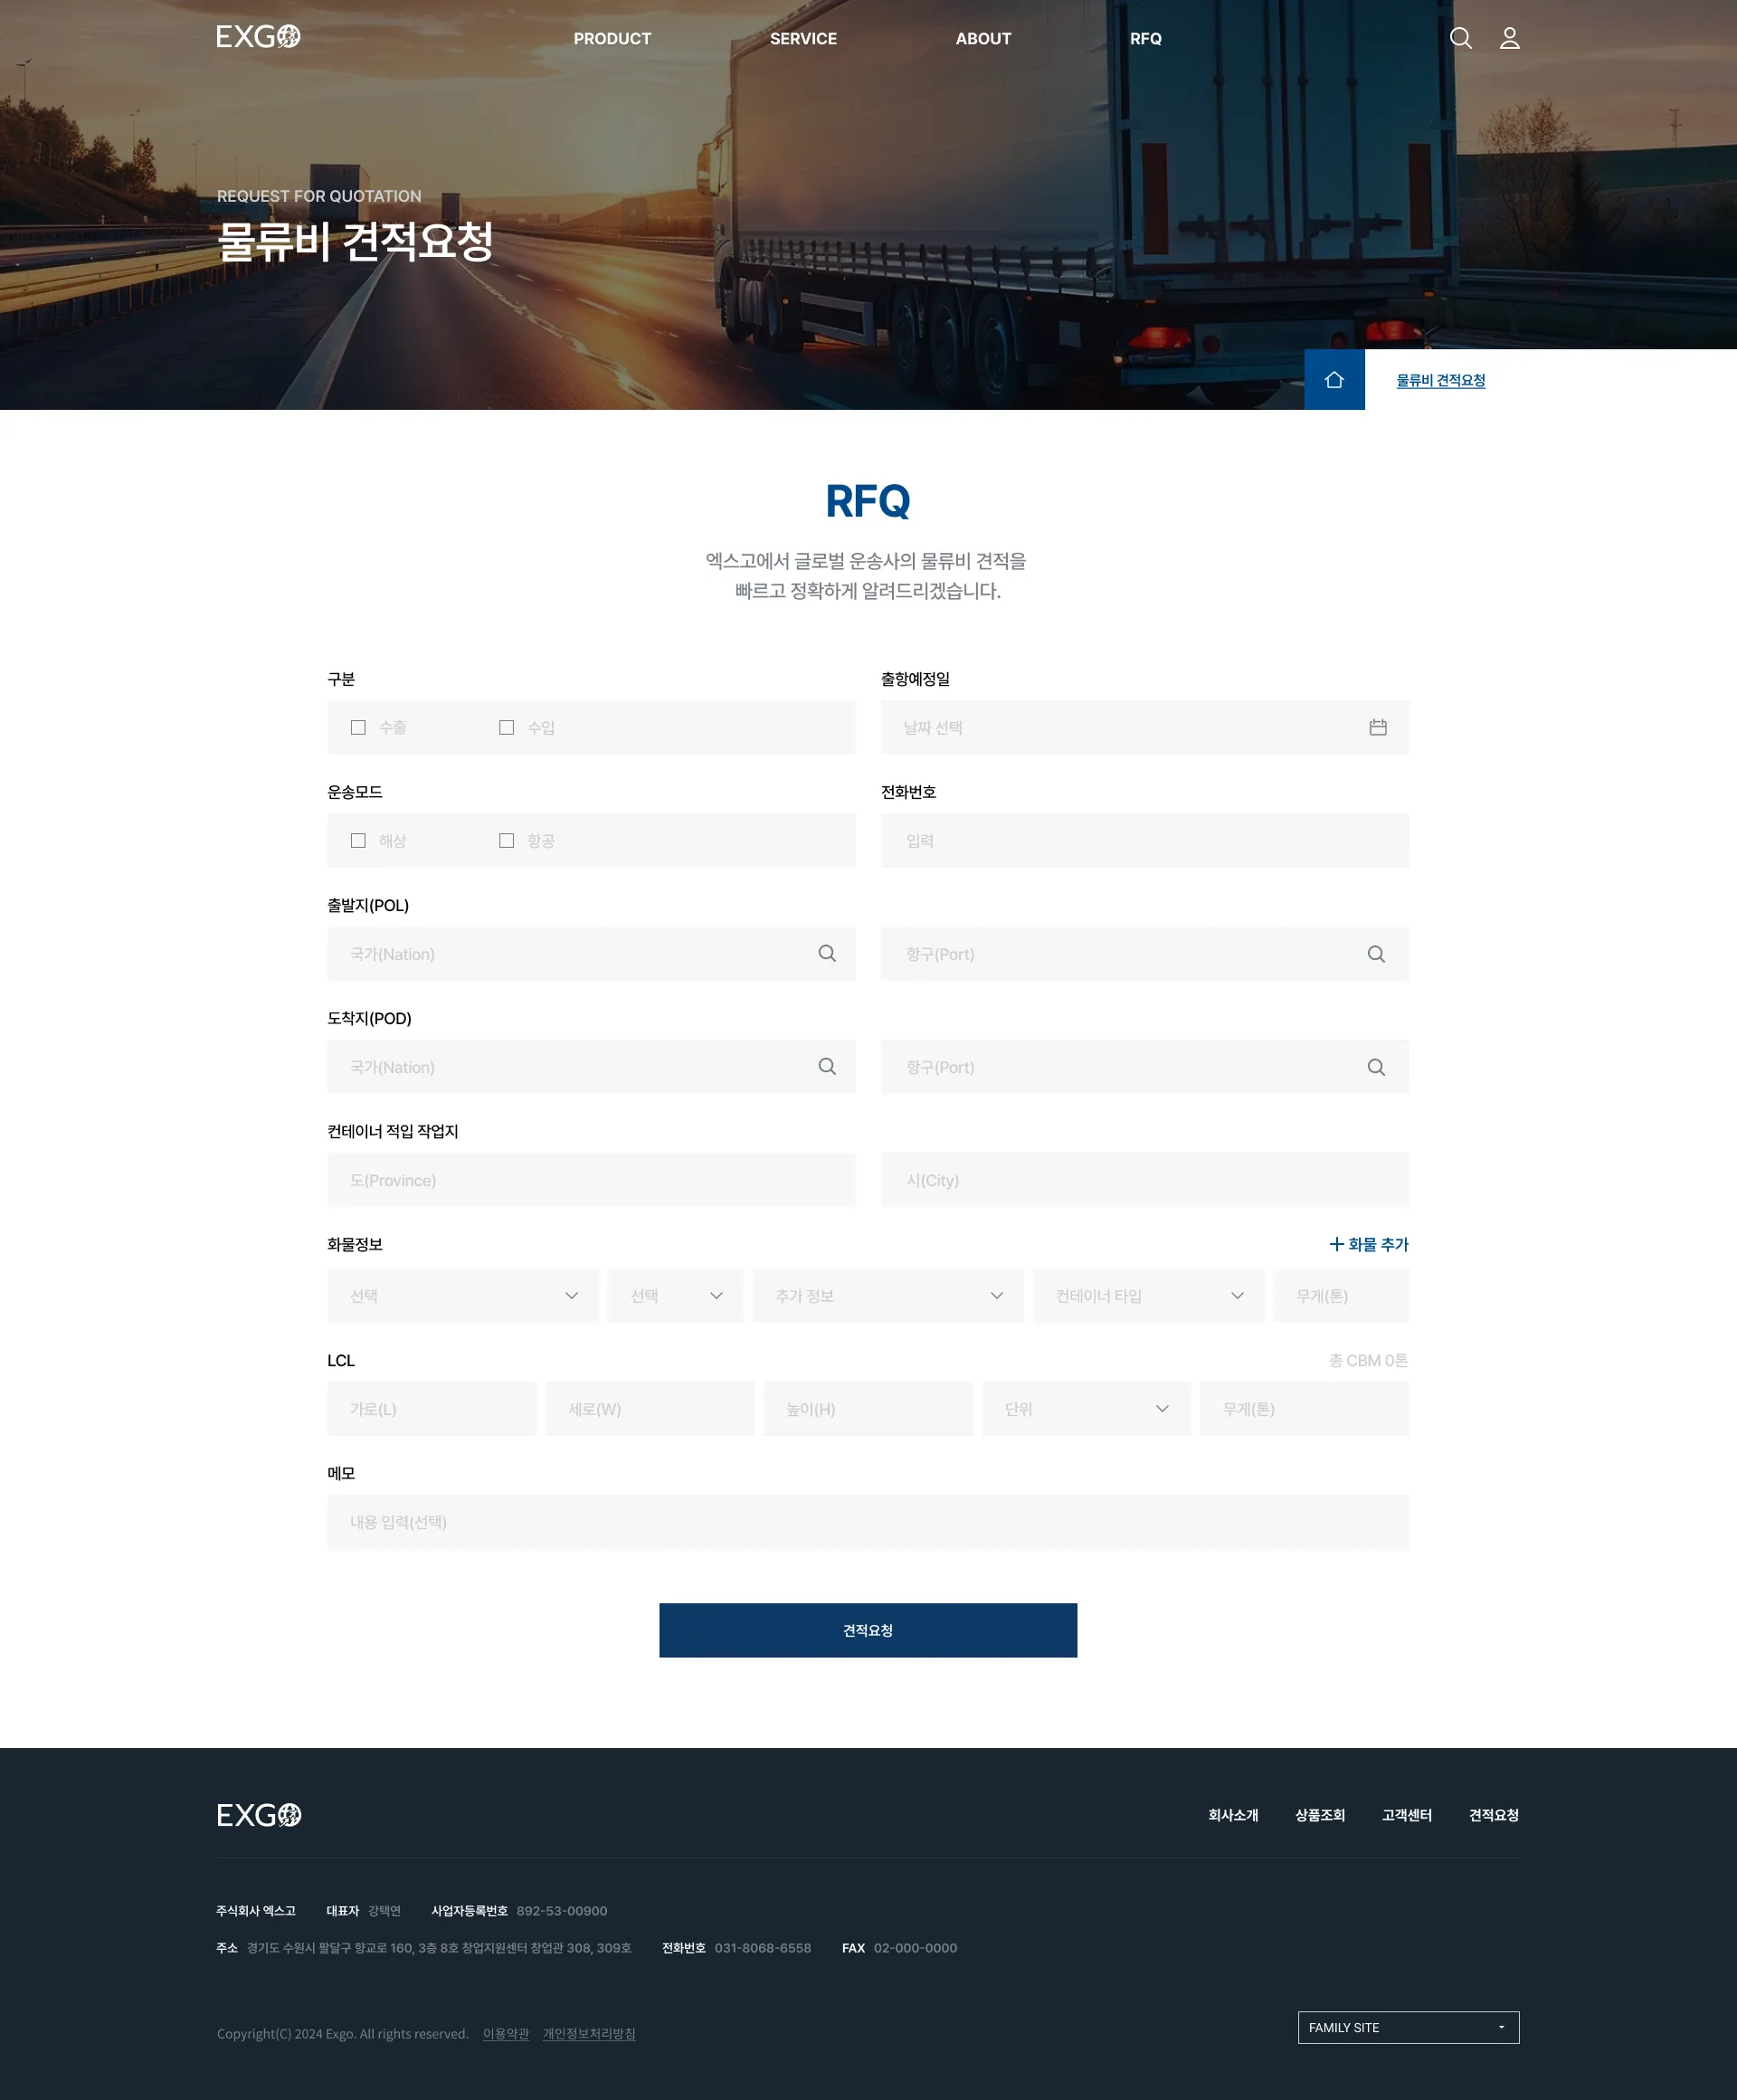
Task: Tick the 항공 transport mode checkbox
Action: [506, 840]
